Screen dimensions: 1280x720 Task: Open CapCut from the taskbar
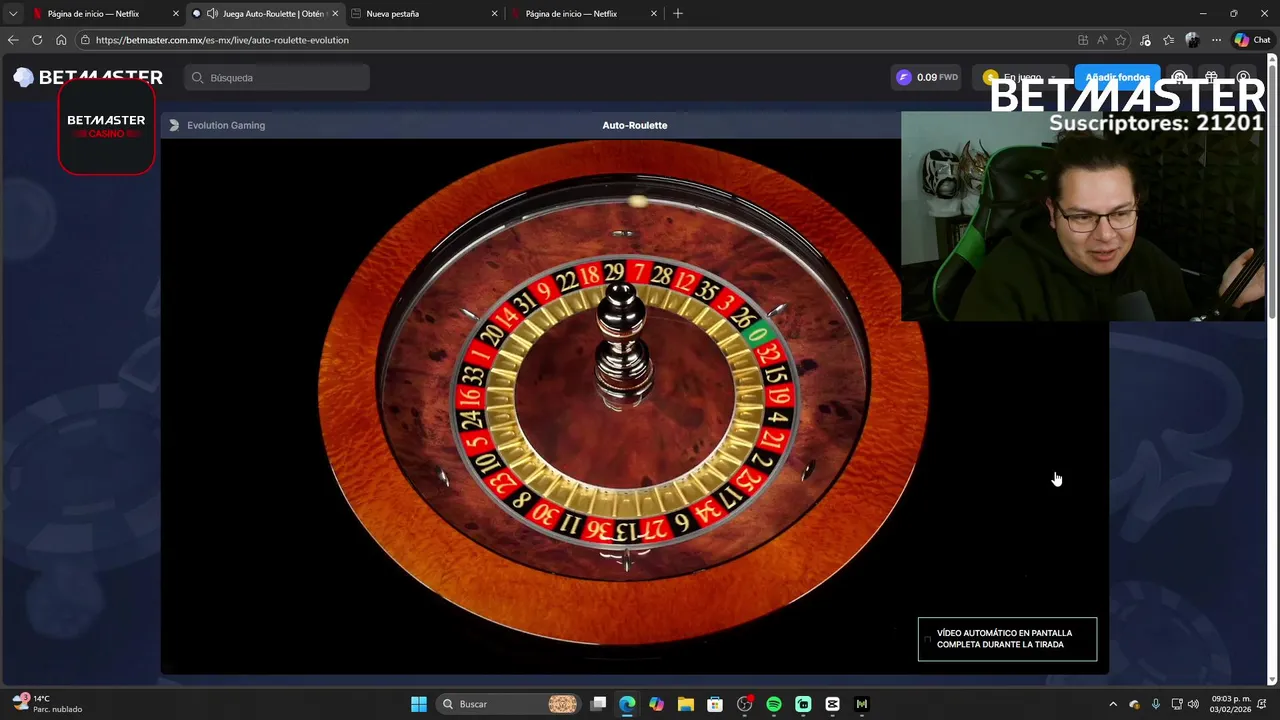832,704
